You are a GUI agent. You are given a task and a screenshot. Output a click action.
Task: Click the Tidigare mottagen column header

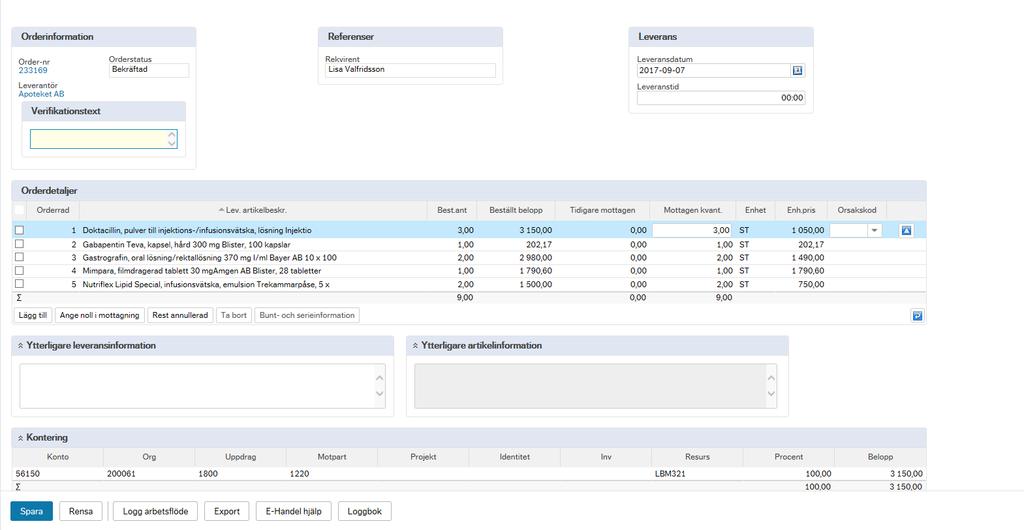pyautogui.click(x=602, y=210)
